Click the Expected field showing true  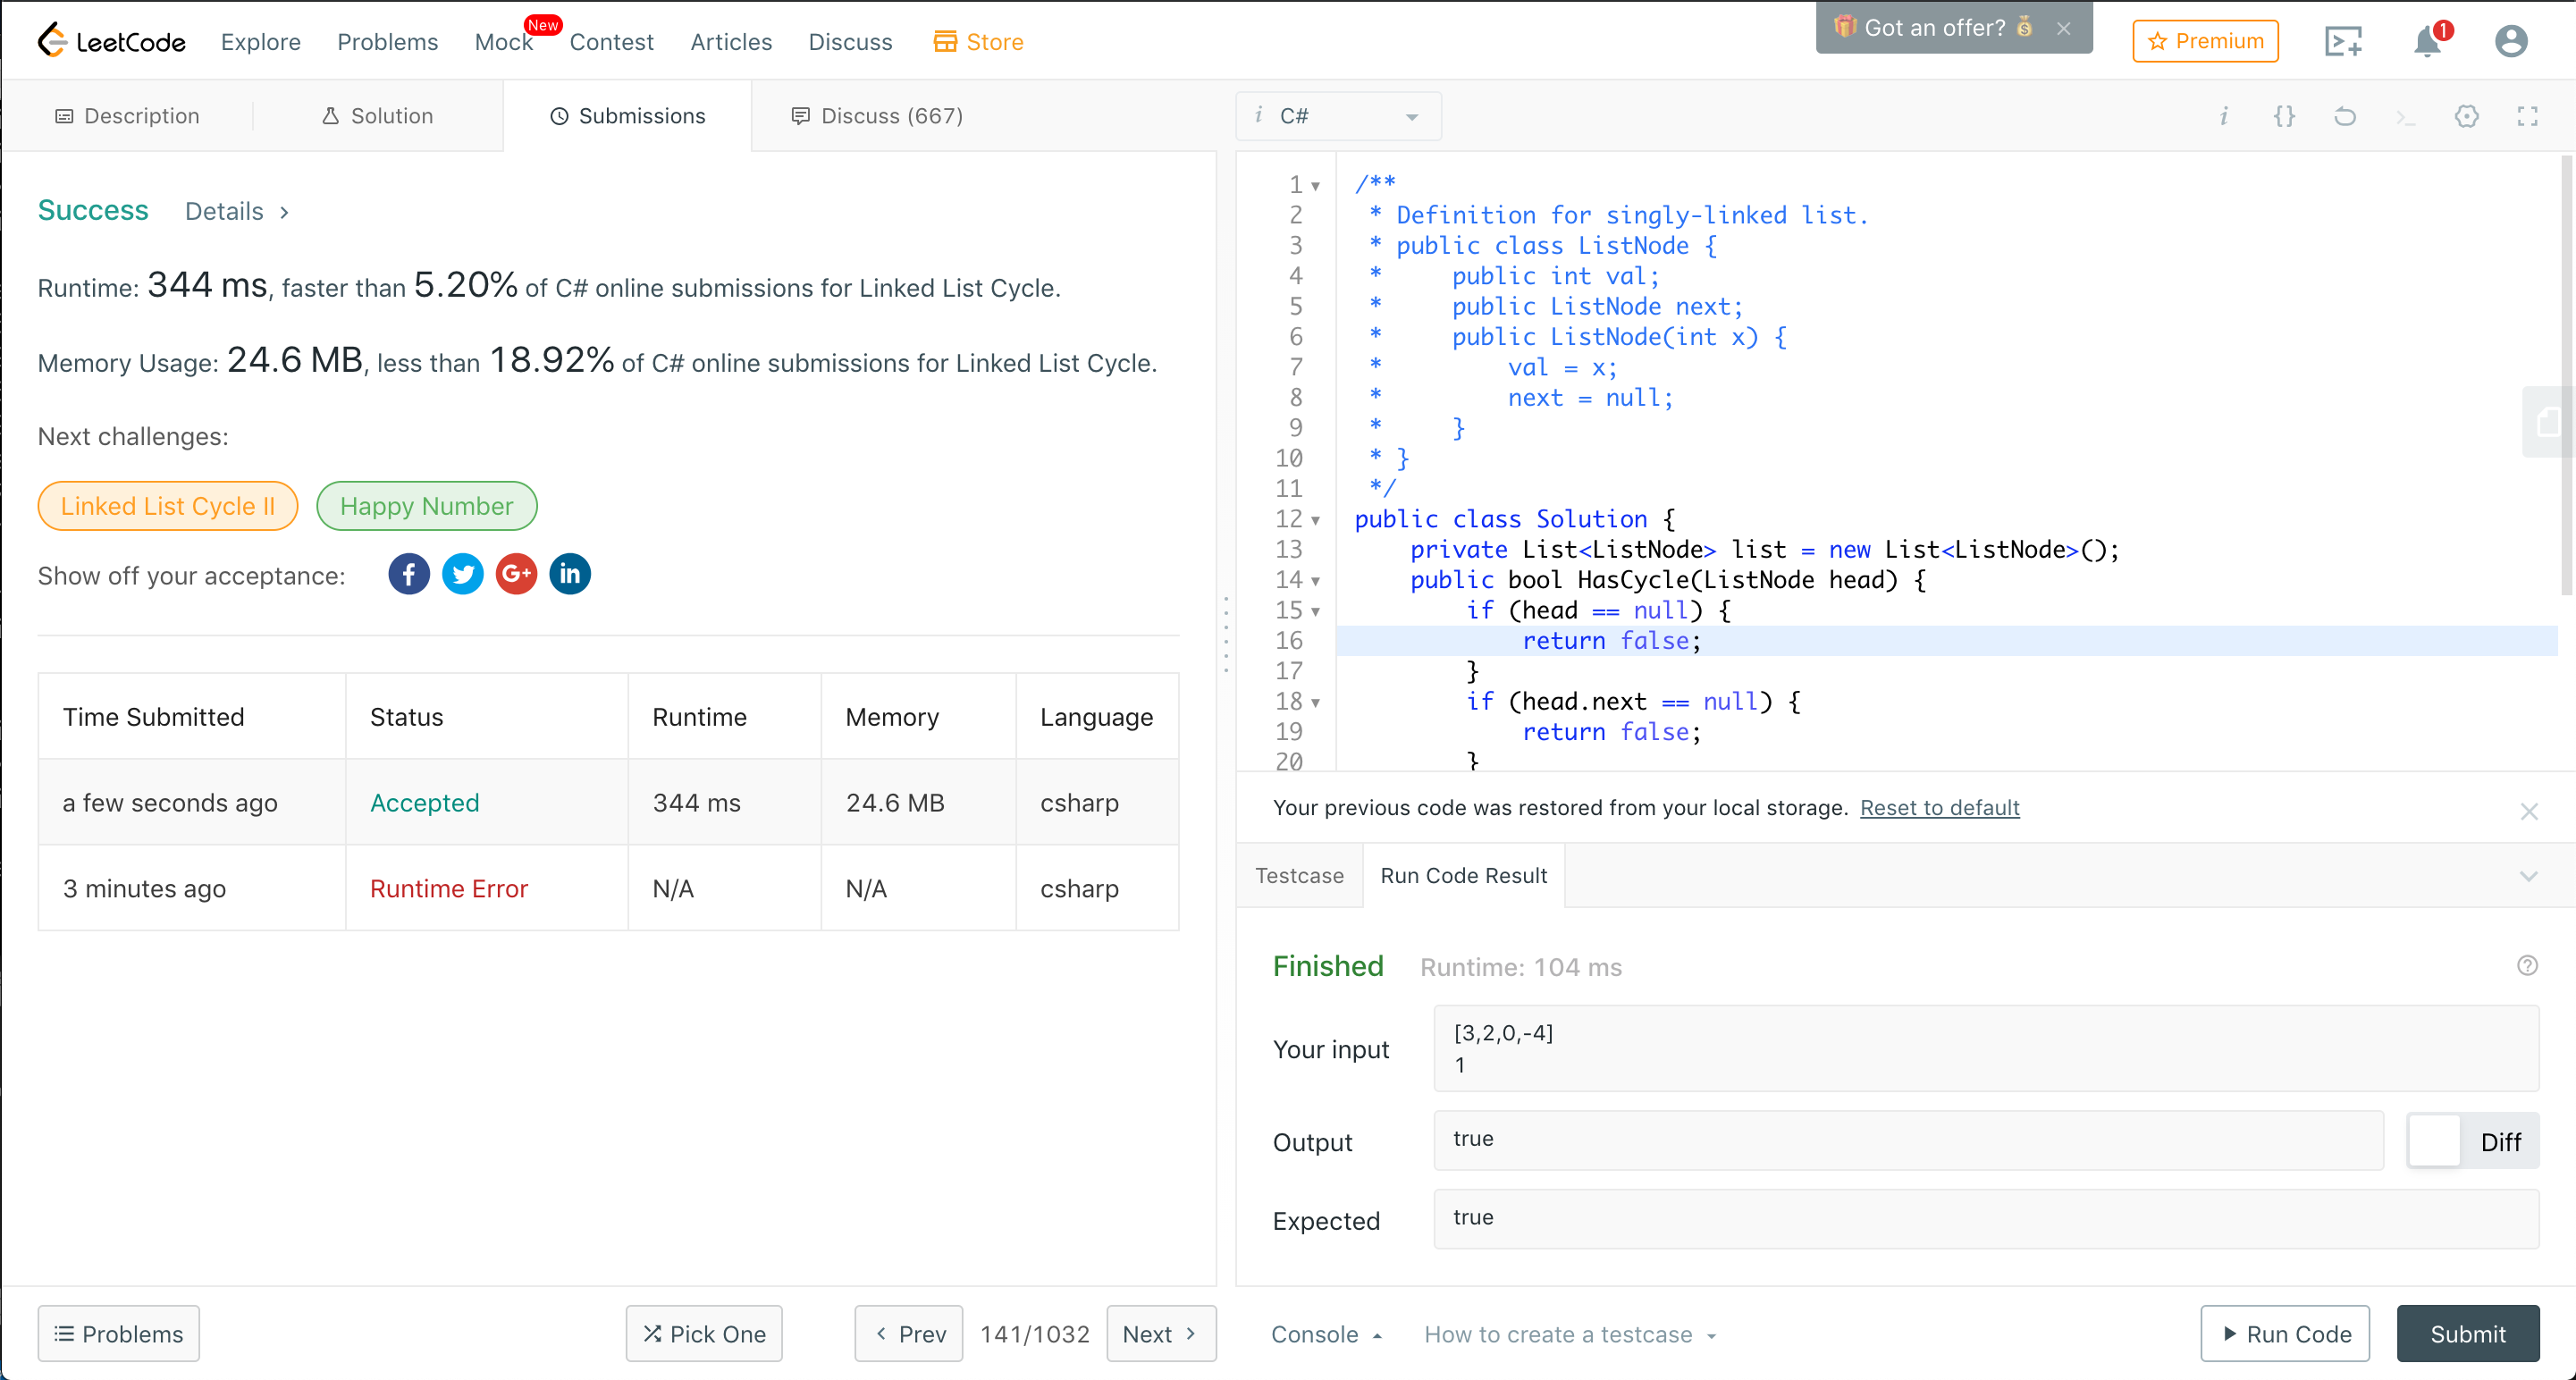[x=1986, y=1218]
